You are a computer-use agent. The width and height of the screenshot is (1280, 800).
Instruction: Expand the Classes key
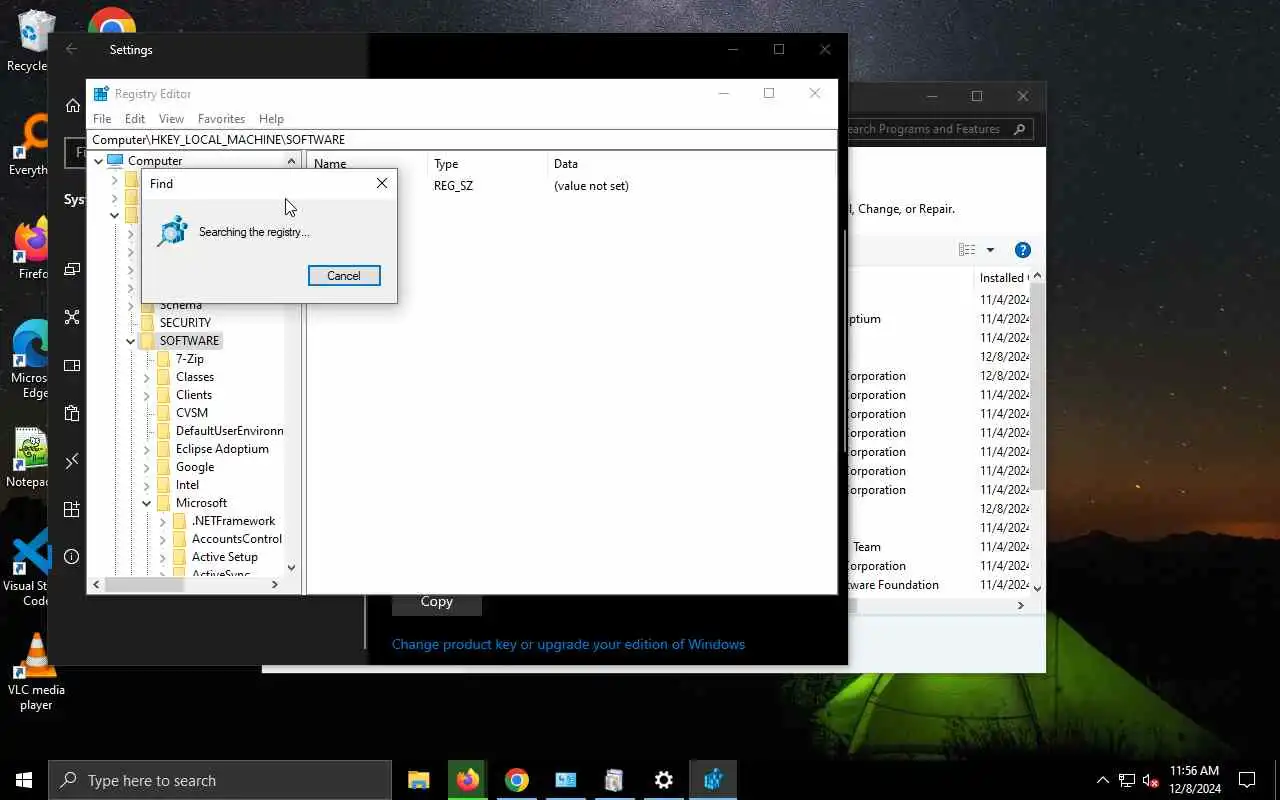[146, 377]
